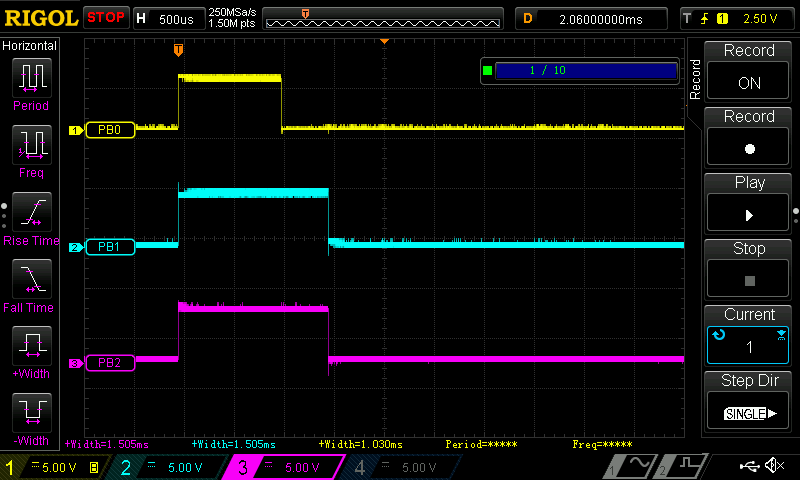
Task: Click the PB2 channel 3 label
Action: [x=110, y=363]
